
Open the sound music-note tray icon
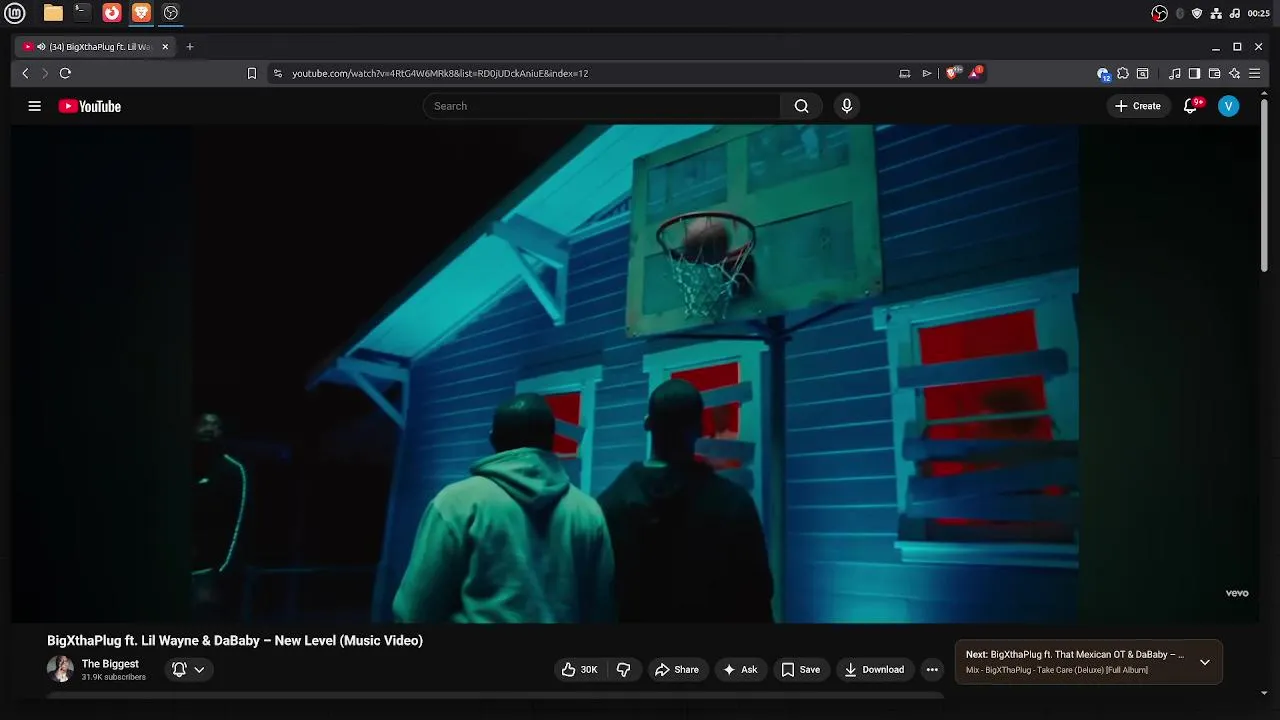tap(1235, 13)
